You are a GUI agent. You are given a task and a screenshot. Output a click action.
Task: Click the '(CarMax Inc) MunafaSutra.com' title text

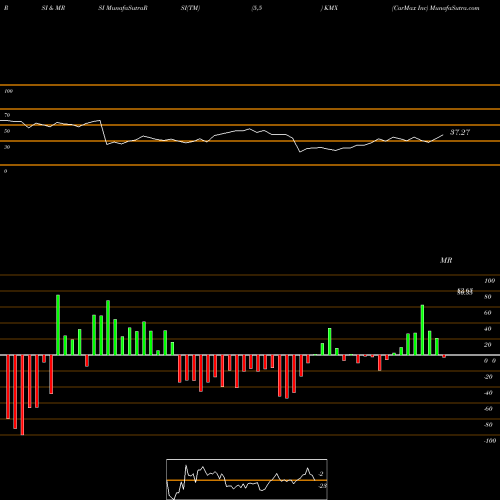pyautogui.click(x=436, y=8)
